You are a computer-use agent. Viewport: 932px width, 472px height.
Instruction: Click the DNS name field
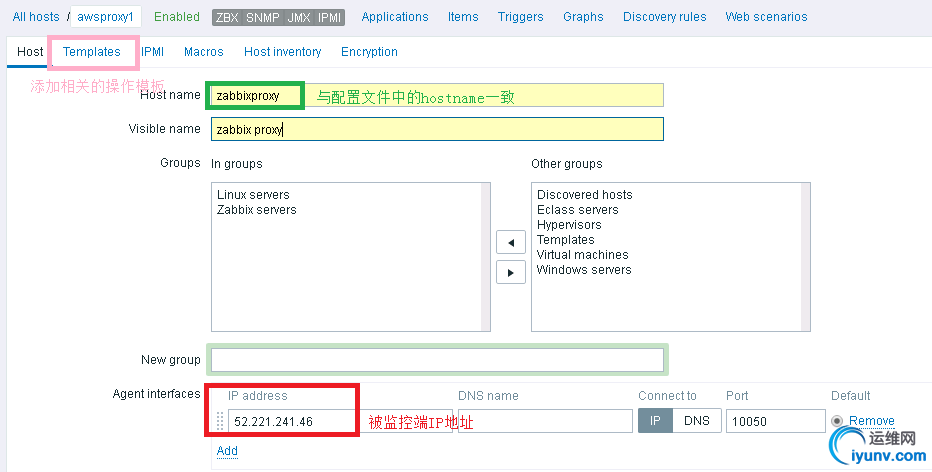(545, 421)
